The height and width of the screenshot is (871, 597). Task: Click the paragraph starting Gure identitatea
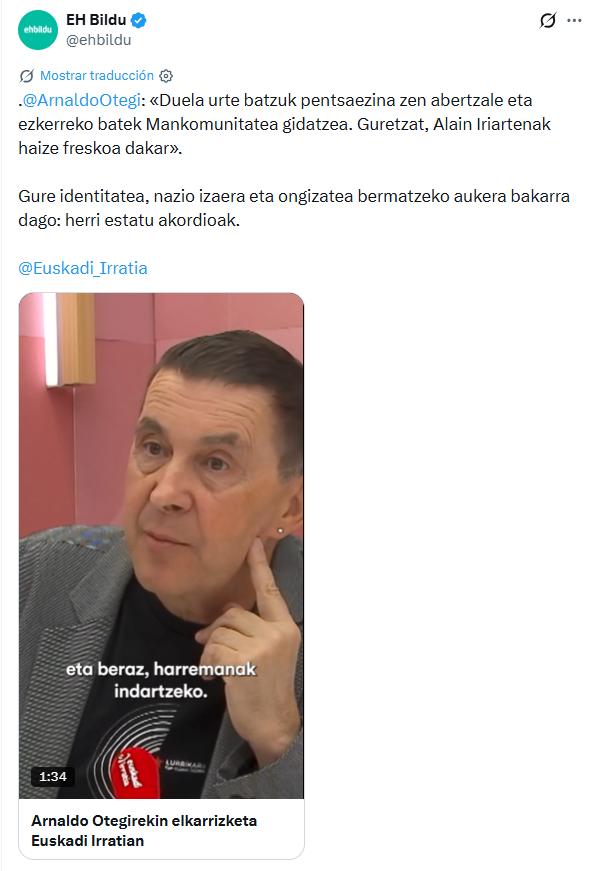294,208
